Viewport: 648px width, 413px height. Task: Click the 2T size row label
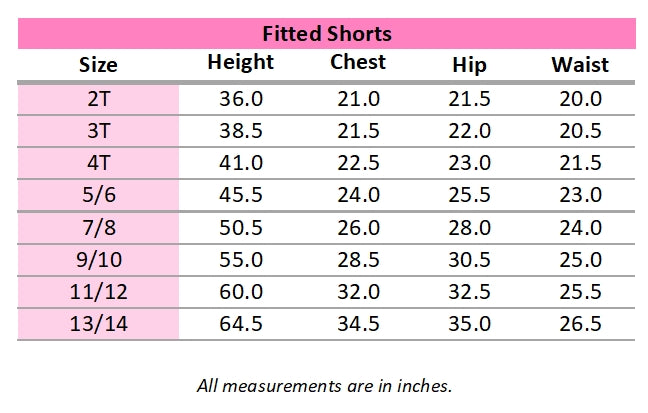click(x=98, y=99)
